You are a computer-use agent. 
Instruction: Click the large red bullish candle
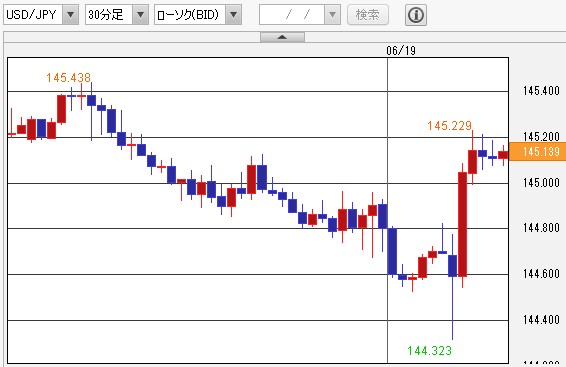click(x=462, y=224)
